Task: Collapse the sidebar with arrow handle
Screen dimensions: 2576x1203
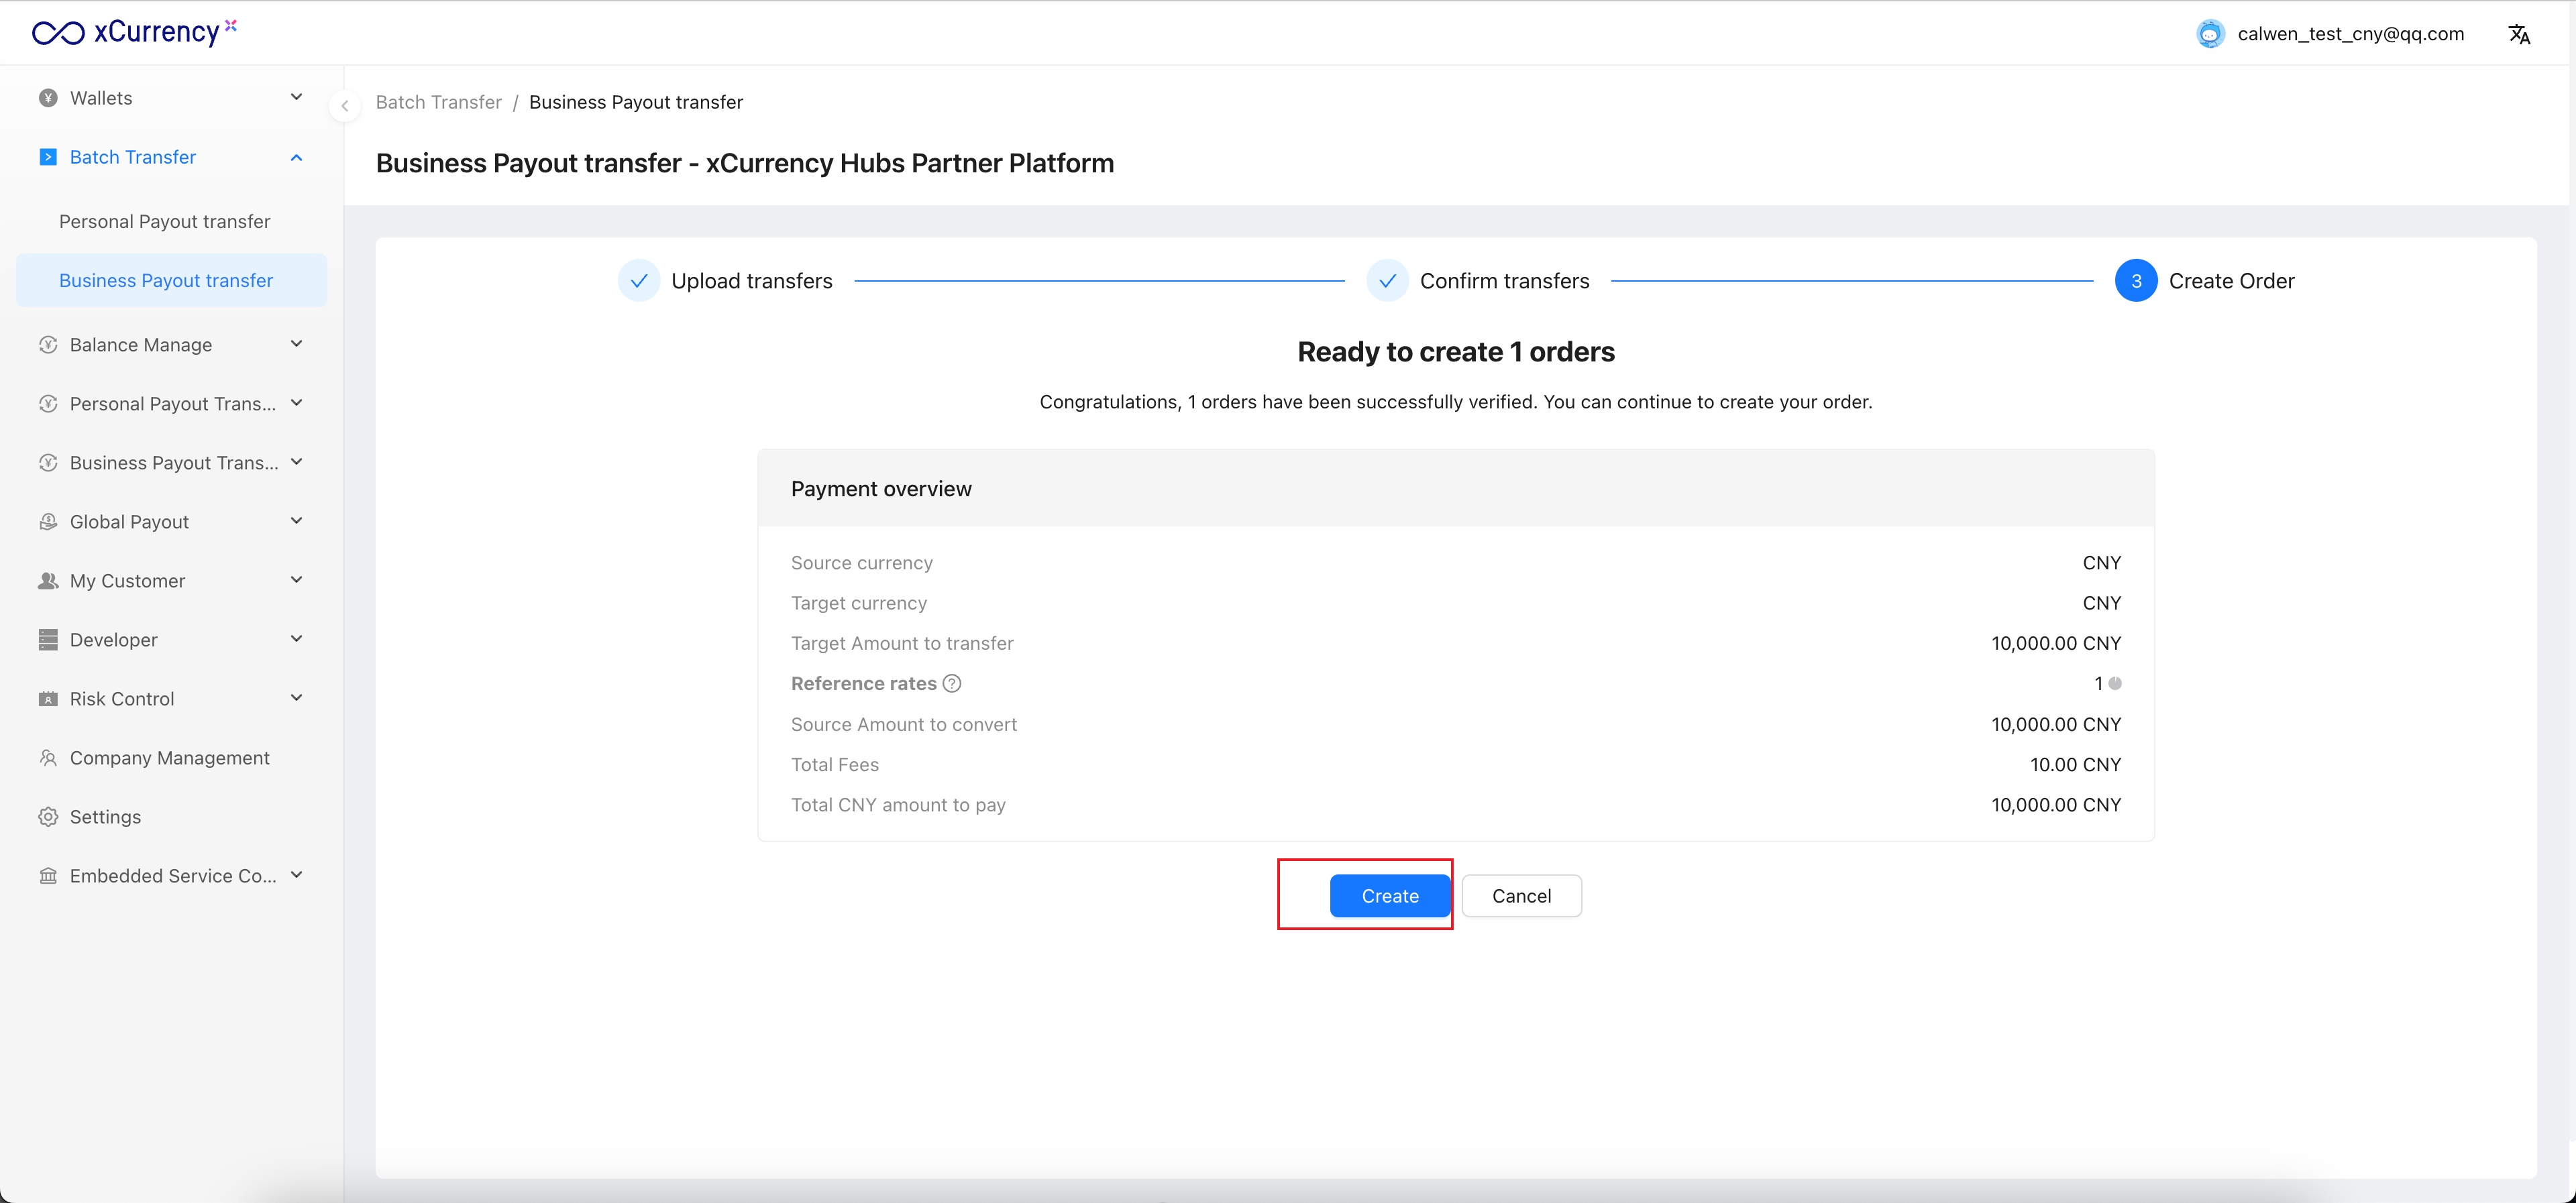Action: click(344, 105)
